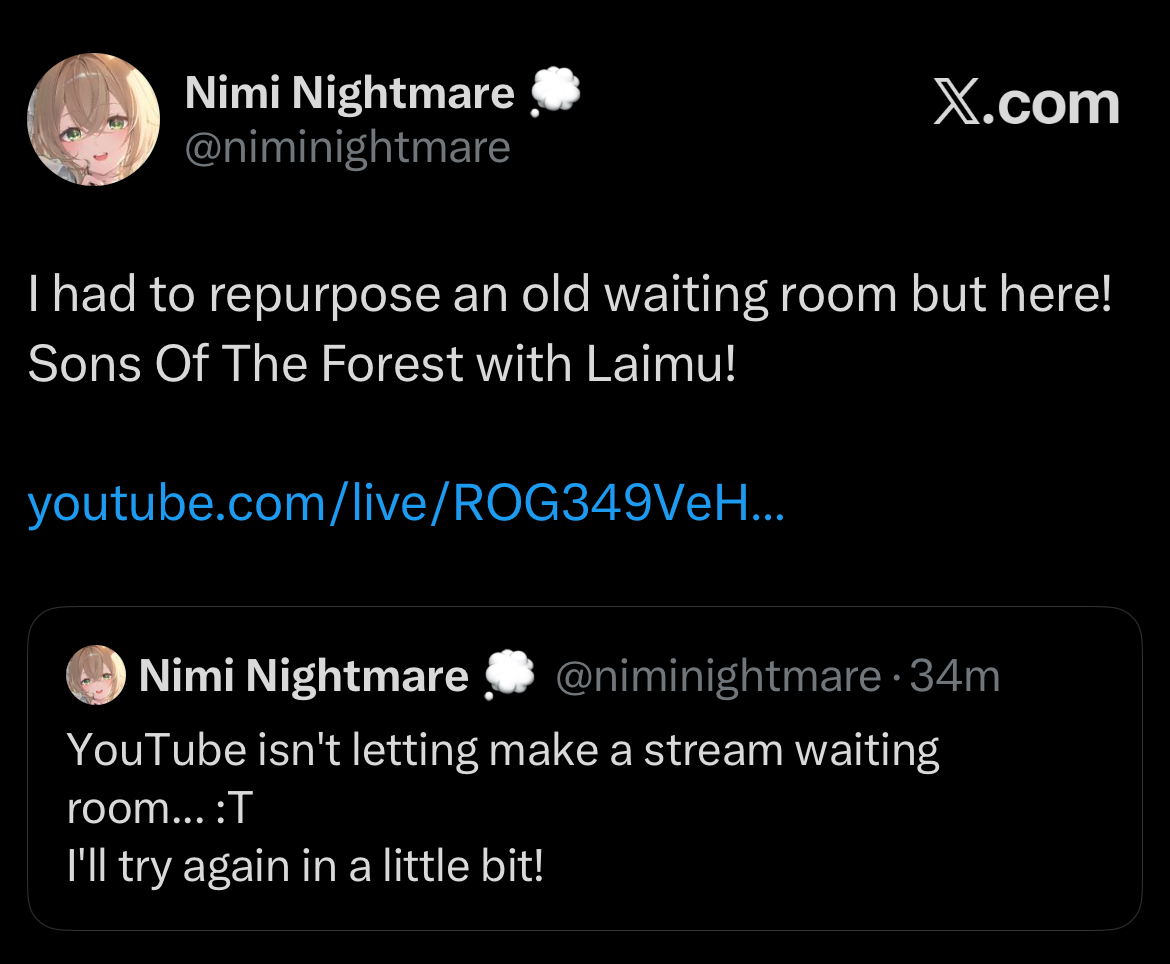
Task: Click the "Sons Of The Forest" text
Action: pyautogui.click(x=246, y=364)
